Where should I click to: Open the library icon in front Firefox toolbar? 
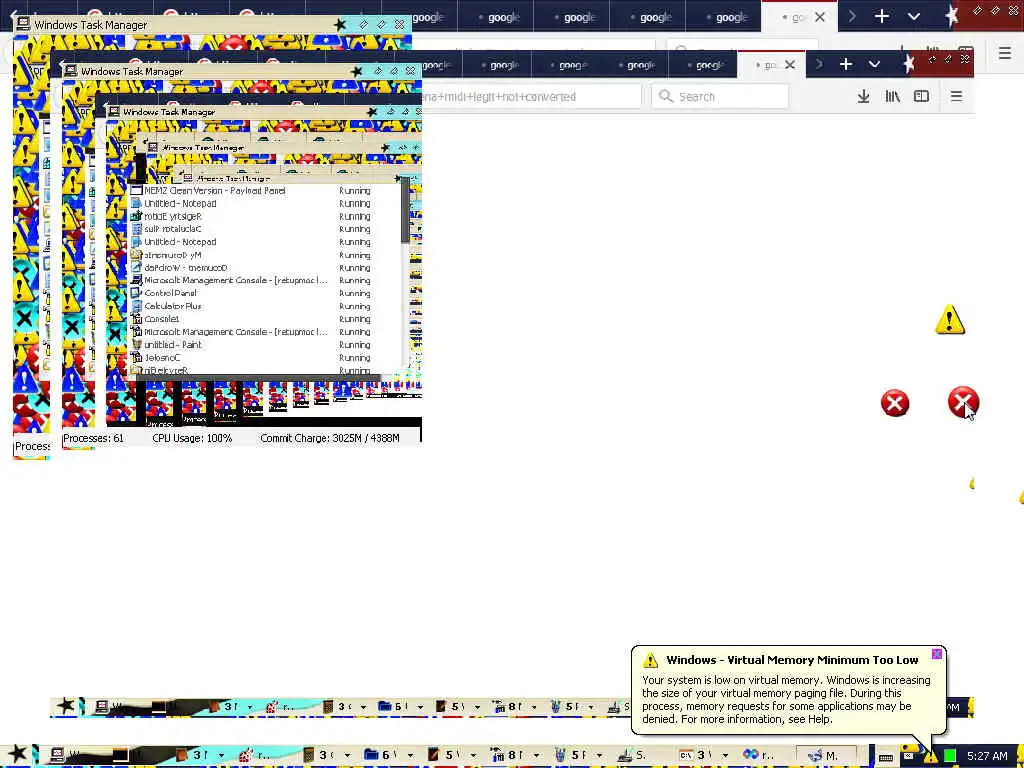892,97
